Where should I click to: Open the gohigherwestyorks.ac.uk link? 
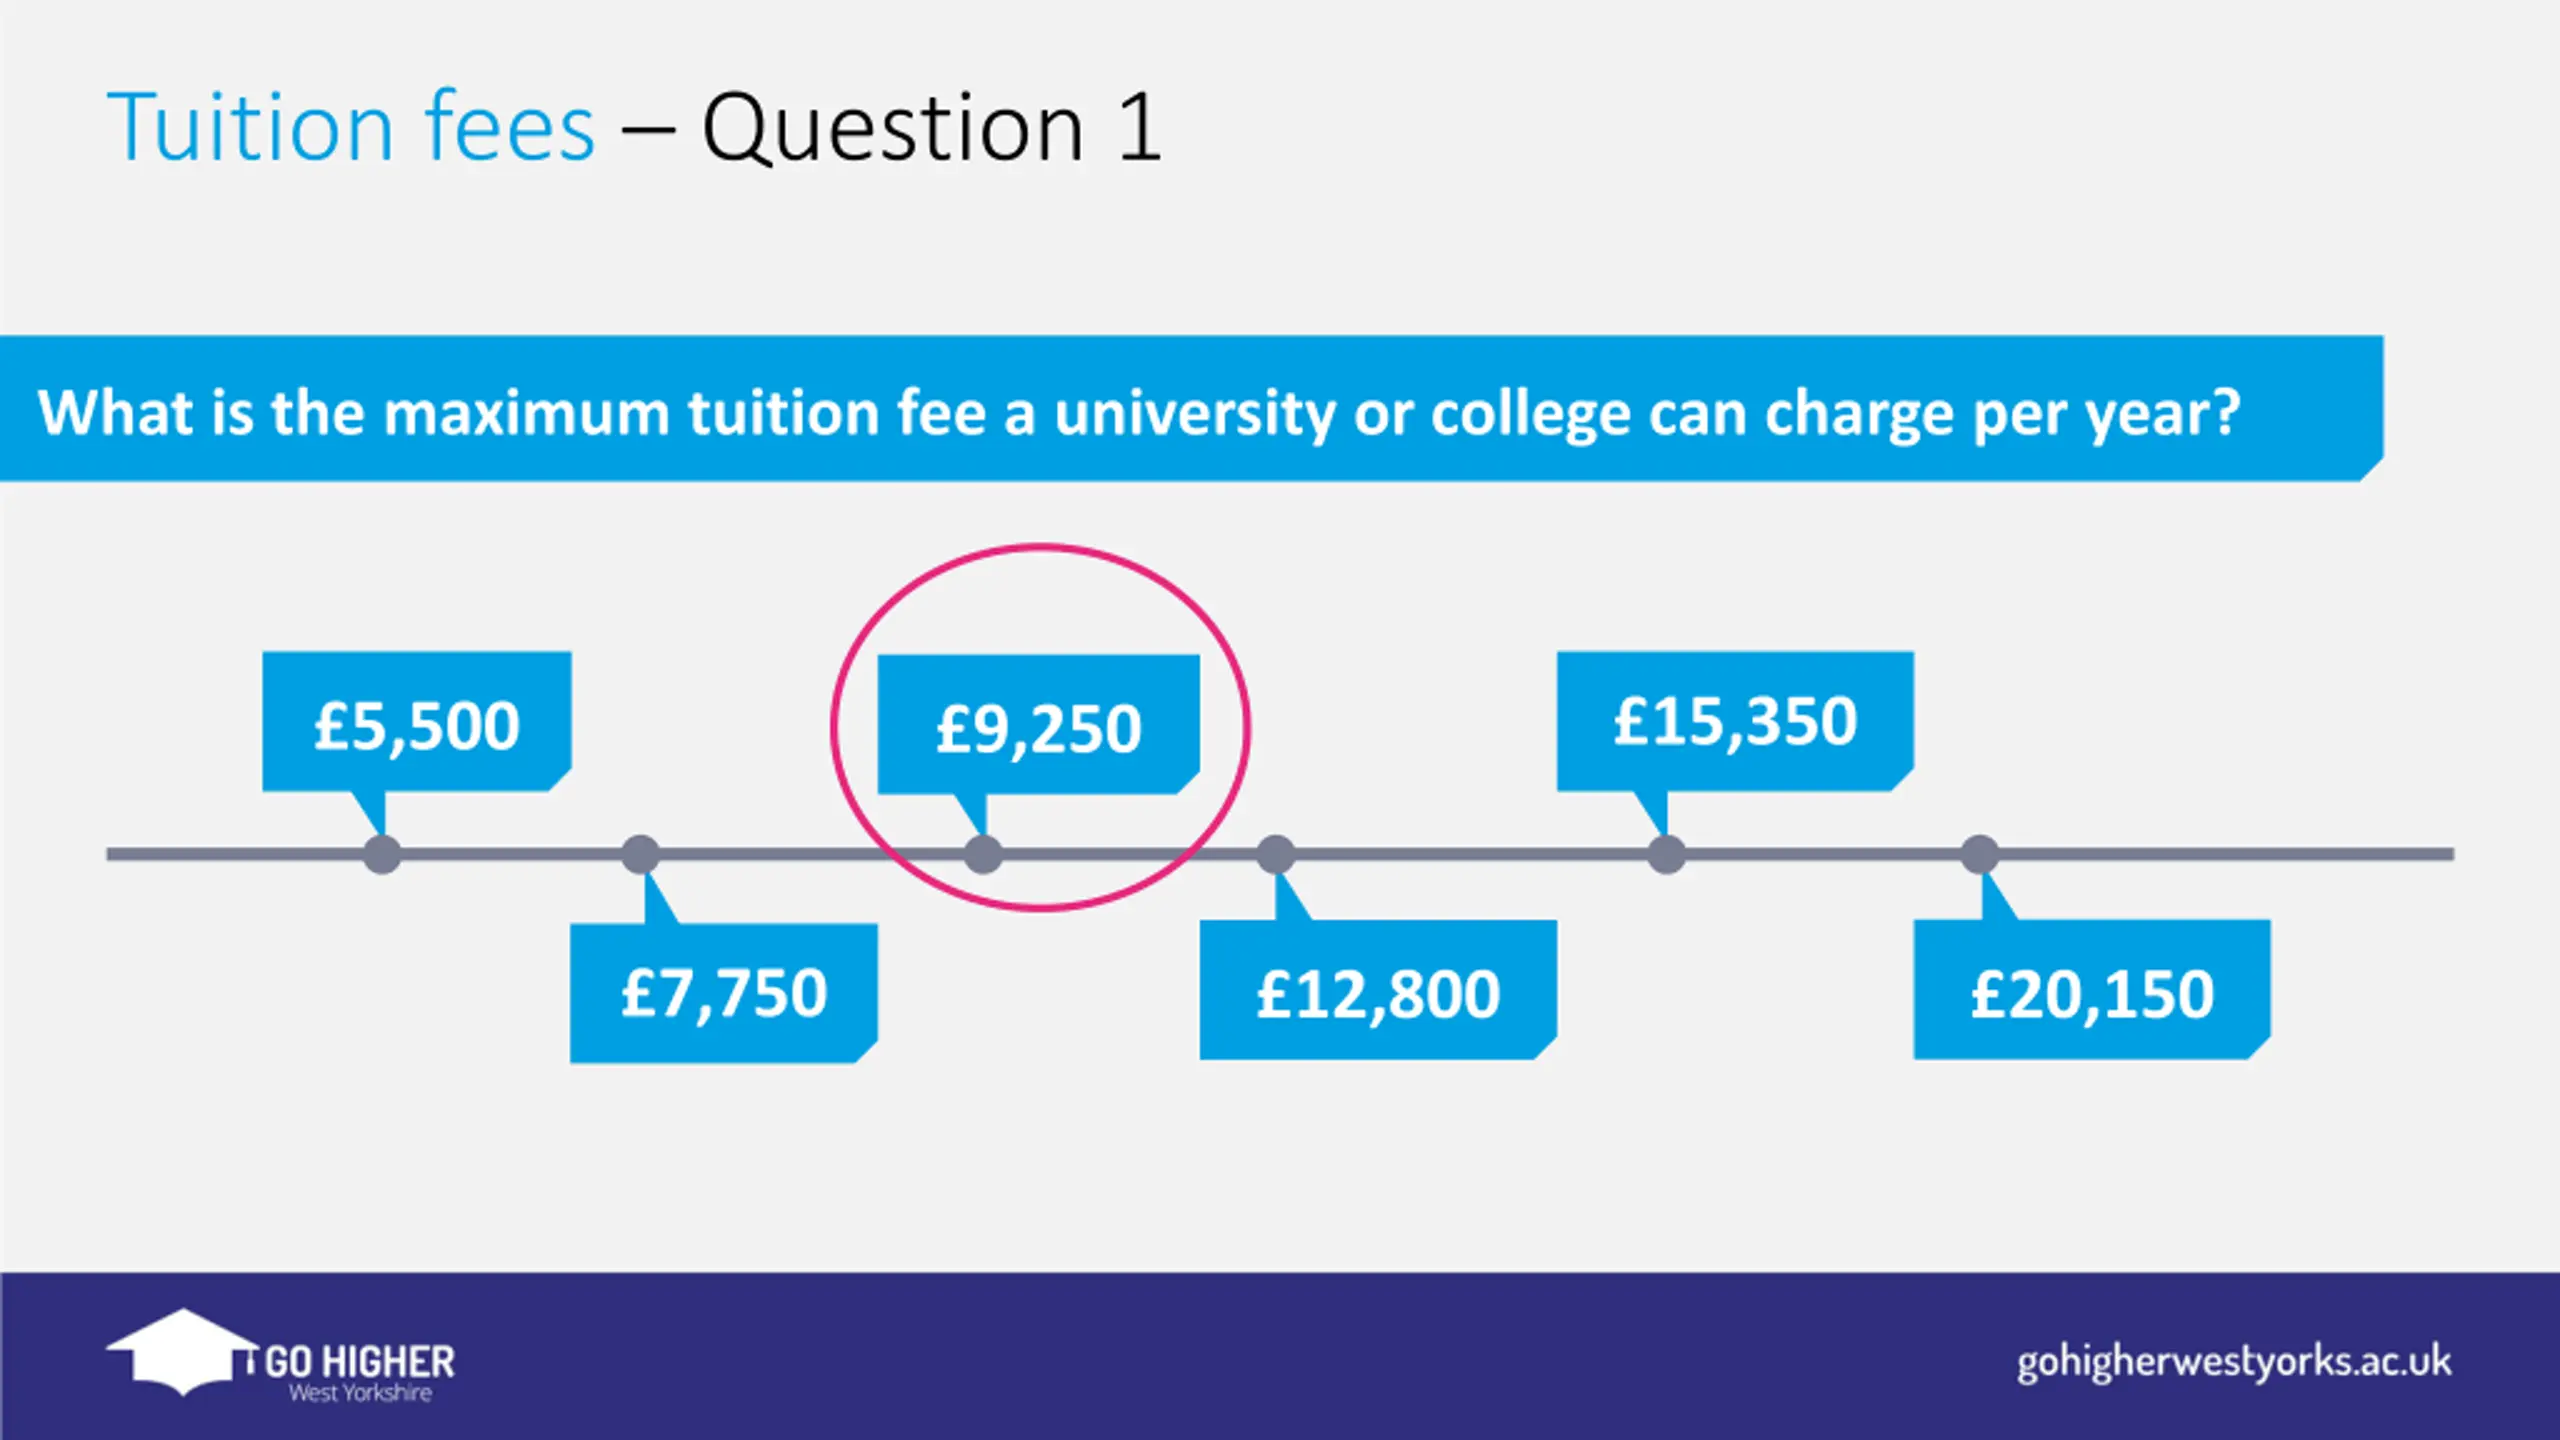tap(2234, 1363)
